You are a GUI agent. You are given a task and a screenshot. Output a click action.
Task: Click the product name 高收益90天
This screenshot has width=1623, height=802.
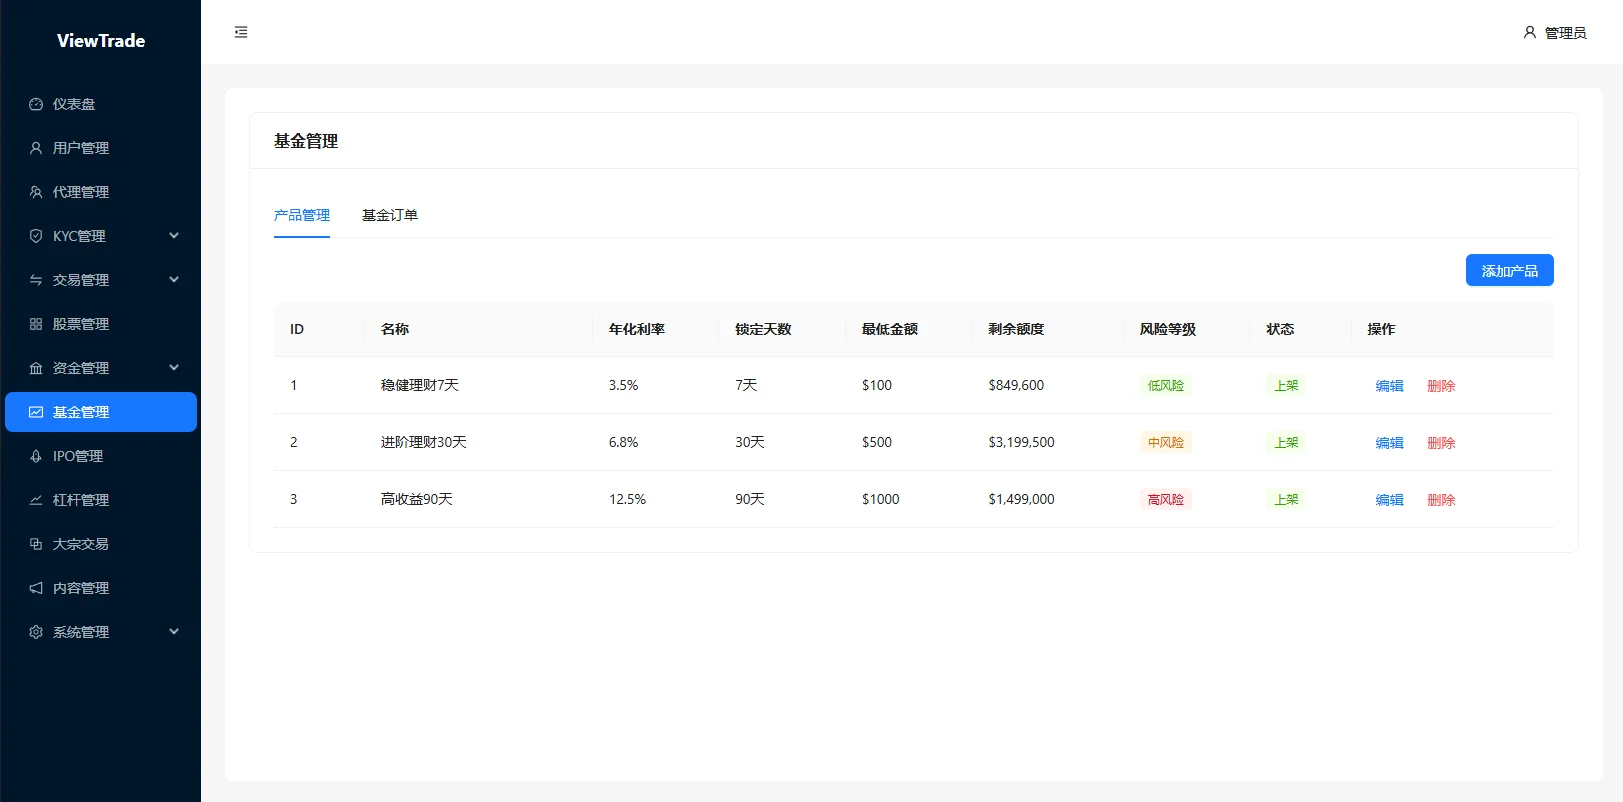[417, 499]
